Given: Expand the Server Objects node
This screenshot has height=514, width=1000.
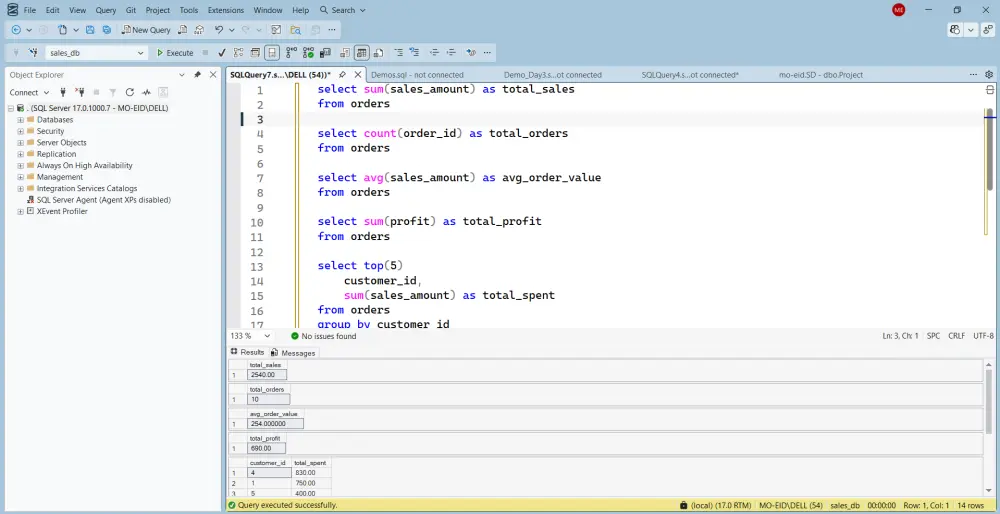Looking at the screenshot, I should point(20,143).
